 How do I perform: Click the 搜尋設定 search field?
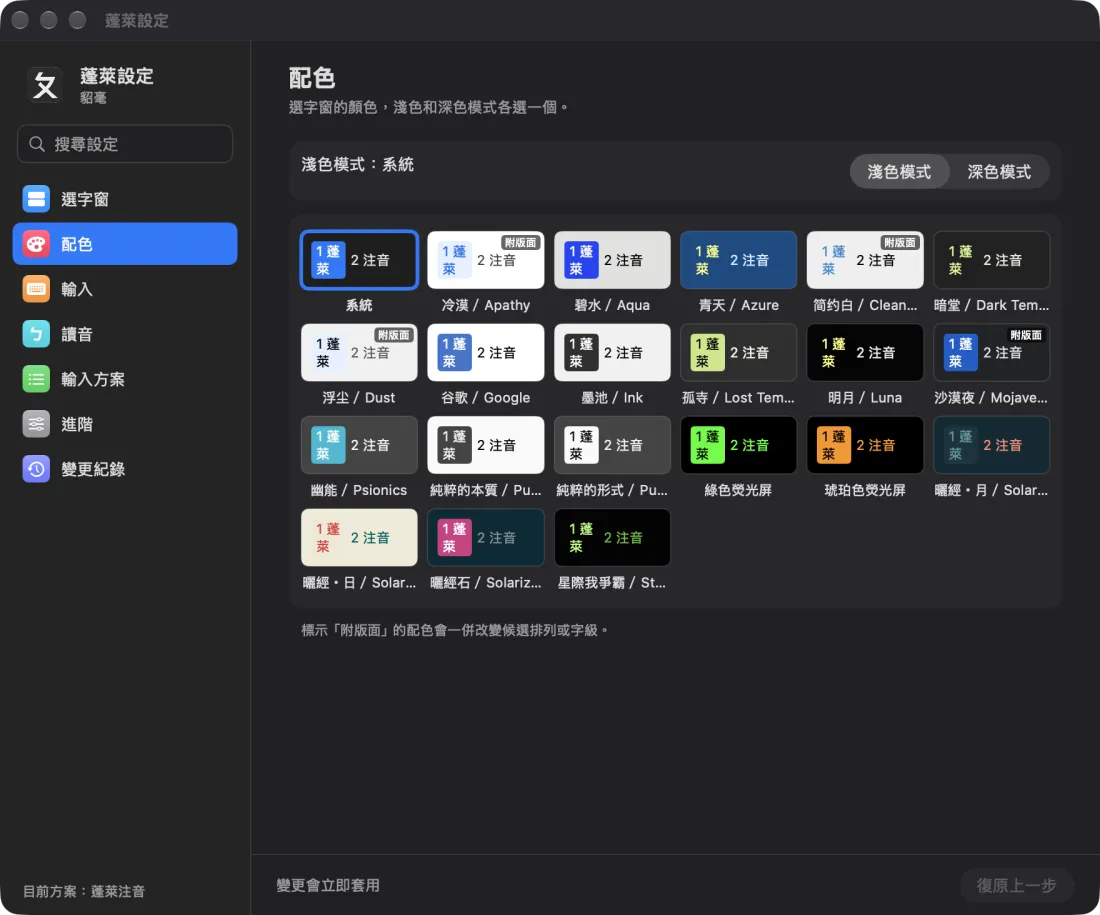[x=125, y=144]
